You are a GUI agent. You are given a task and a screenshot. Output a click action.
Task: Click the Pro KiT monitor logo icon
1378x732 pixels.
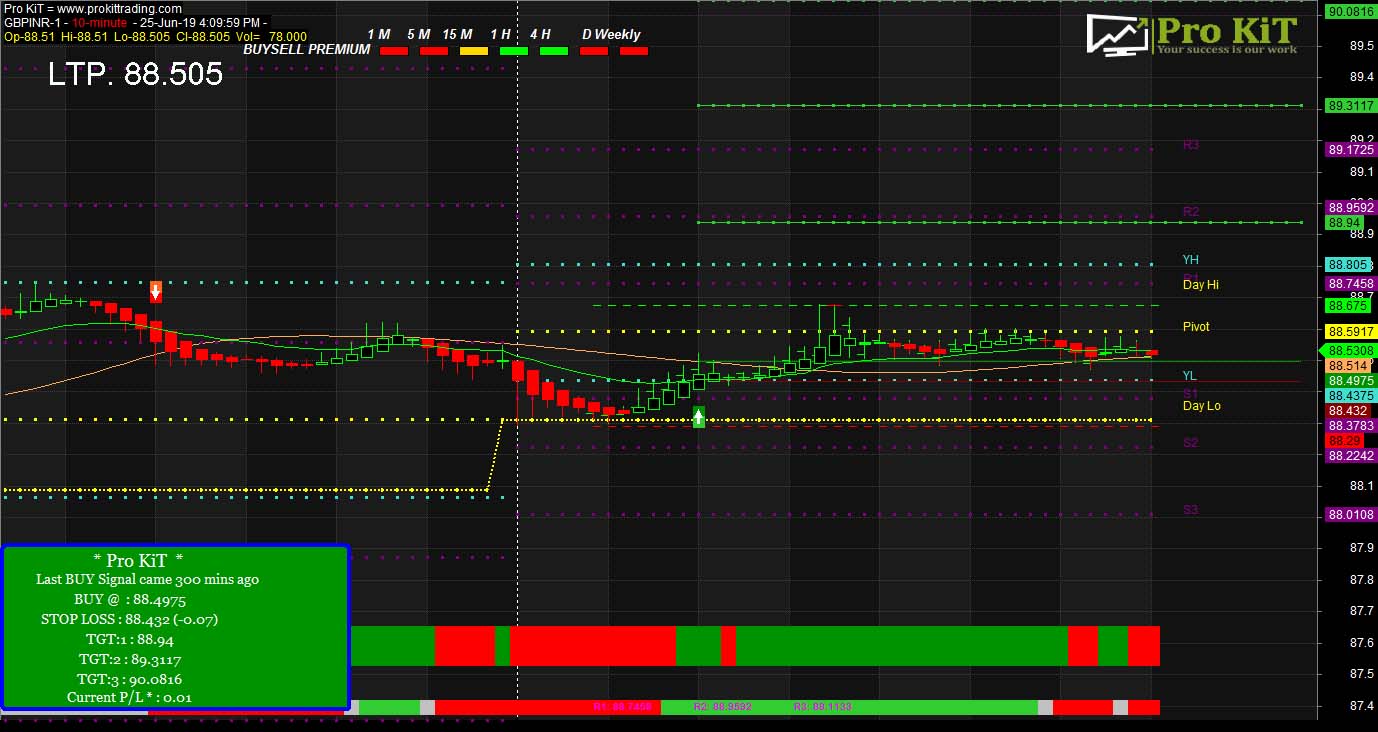[1117, 35]
